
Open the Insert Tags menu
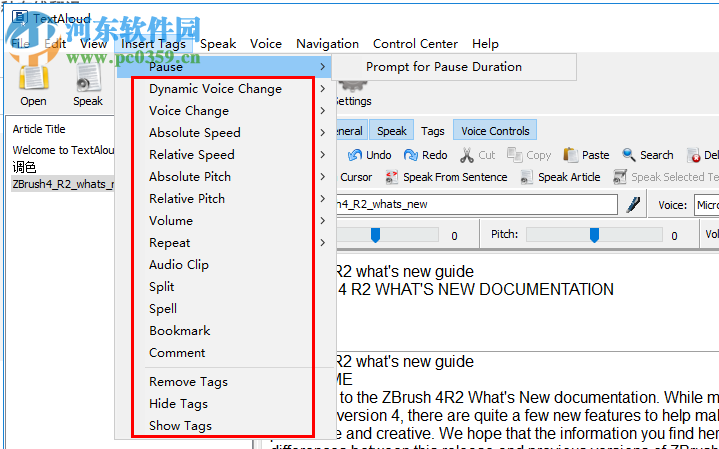click(x=153, y=44)
